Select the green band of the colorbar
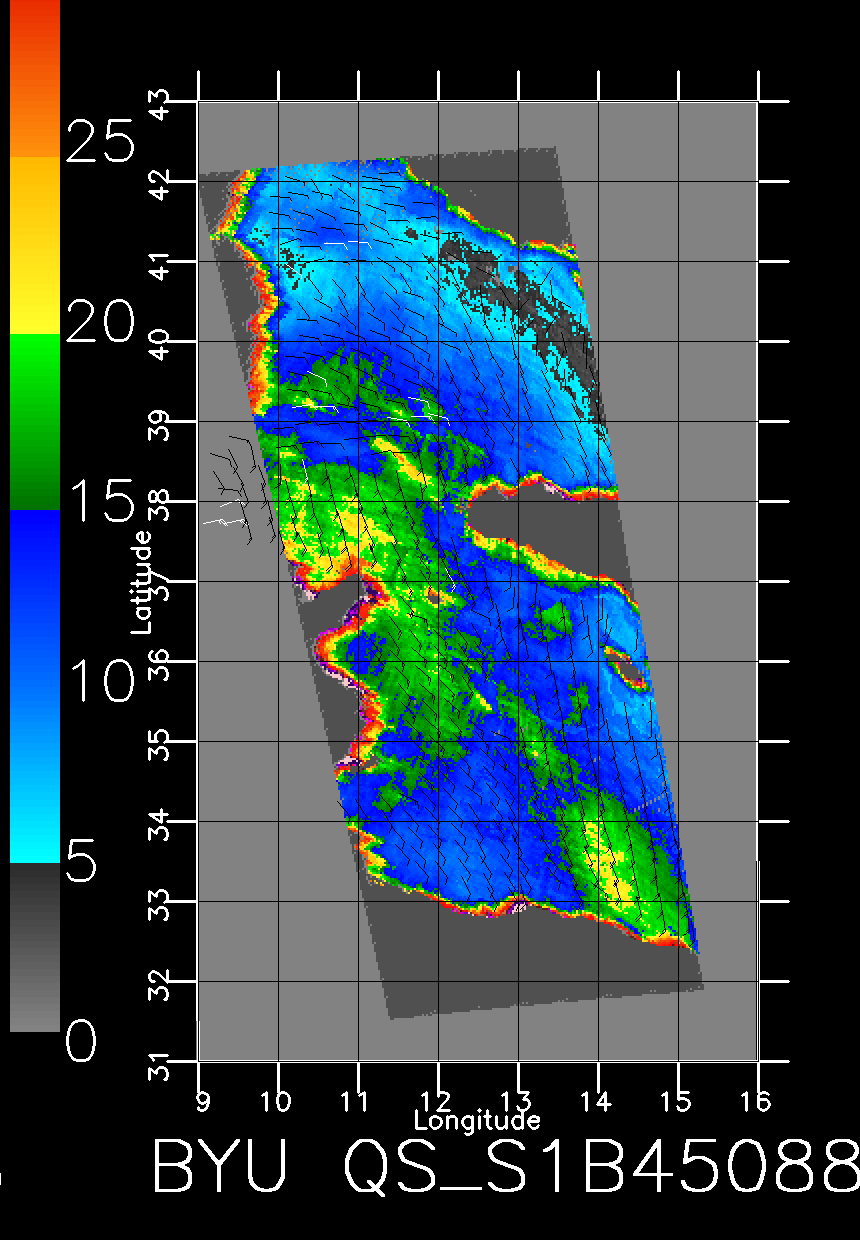 [35, 421]
